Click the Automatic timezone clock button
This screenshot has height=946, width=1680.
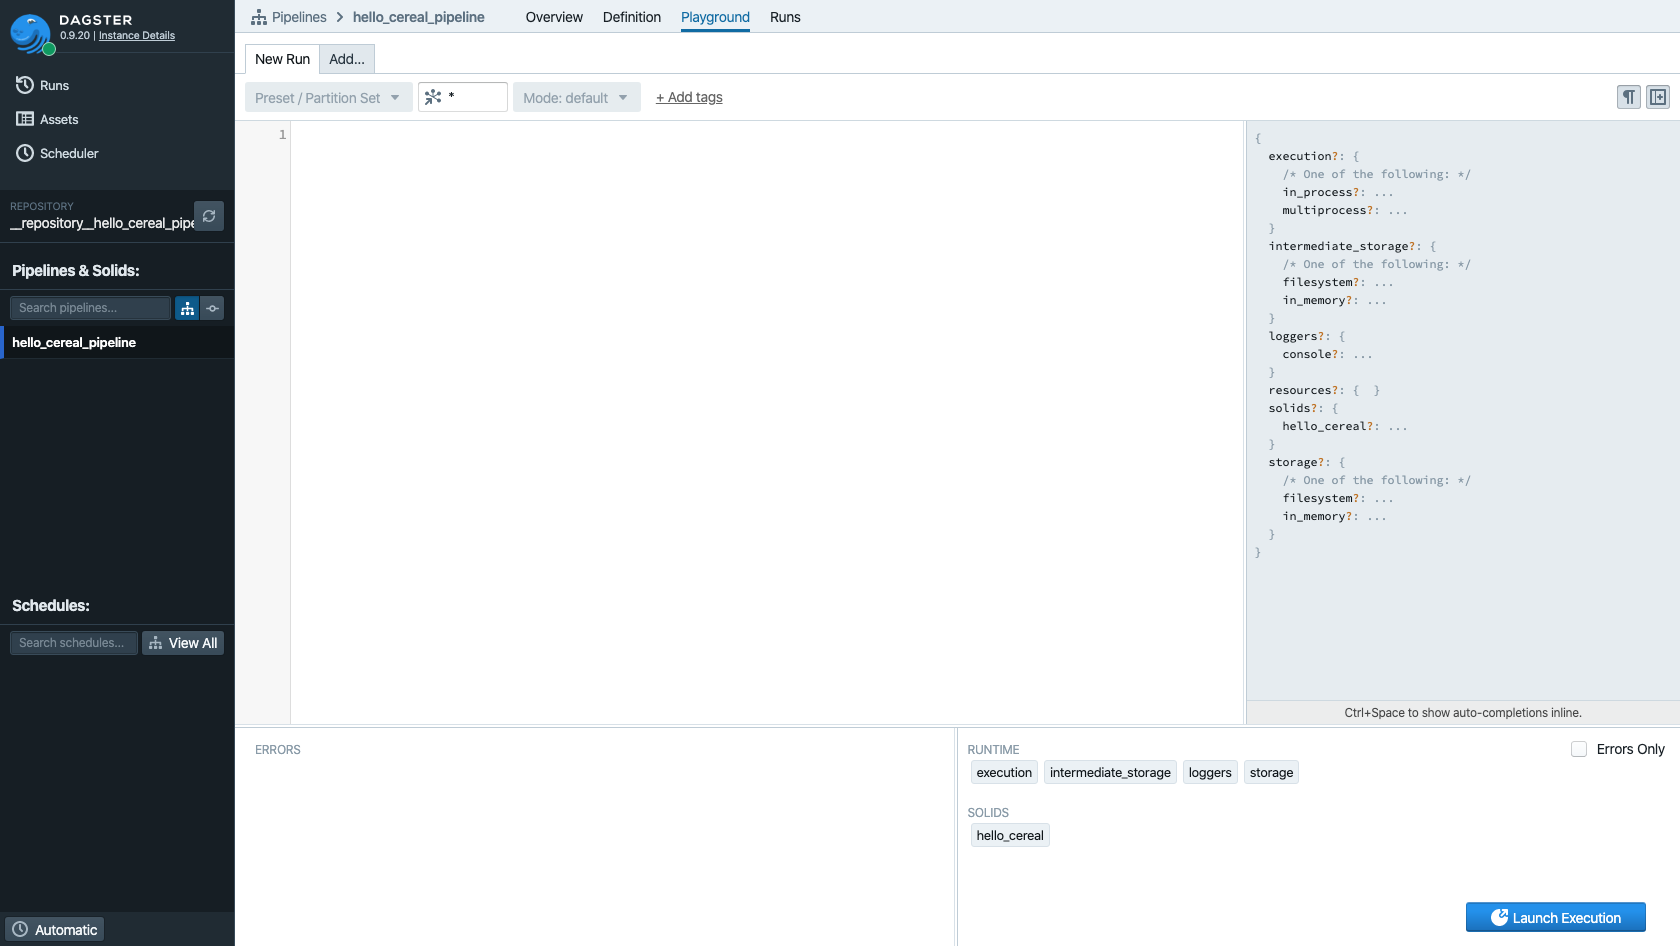click(x=55, y=929)
